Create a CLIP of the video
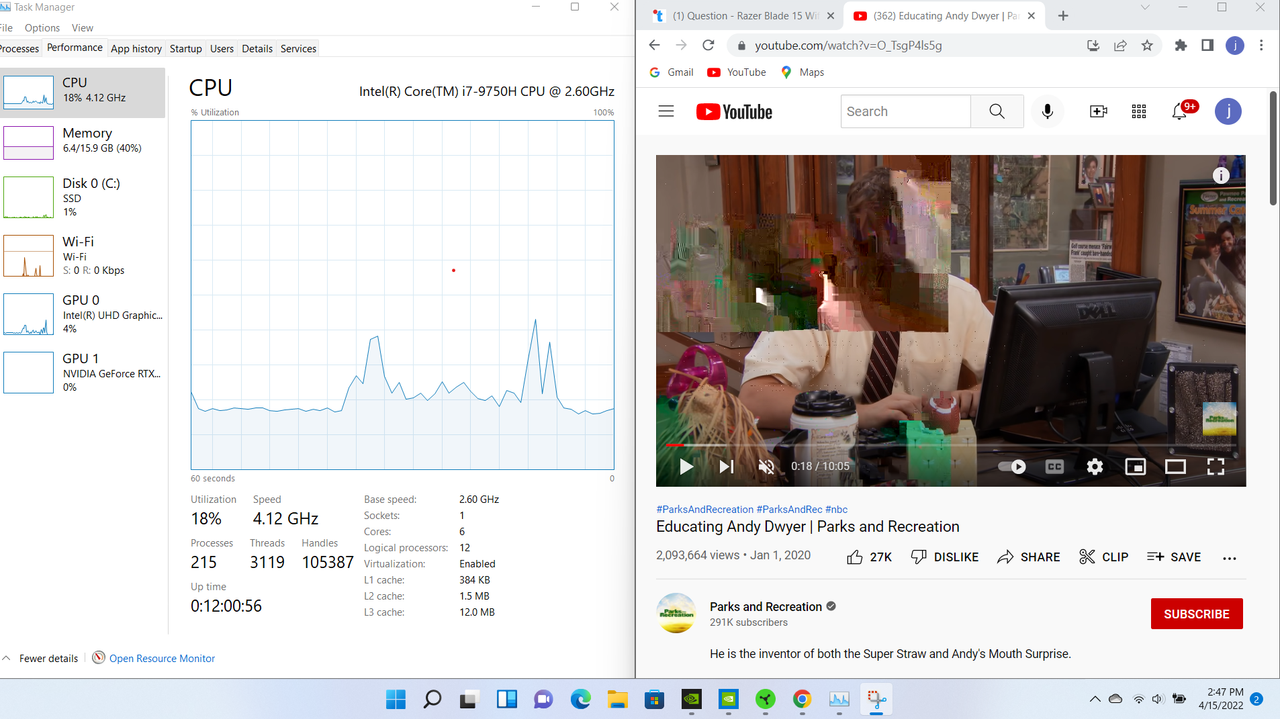1280x719 pixels. coord(1103,557)
